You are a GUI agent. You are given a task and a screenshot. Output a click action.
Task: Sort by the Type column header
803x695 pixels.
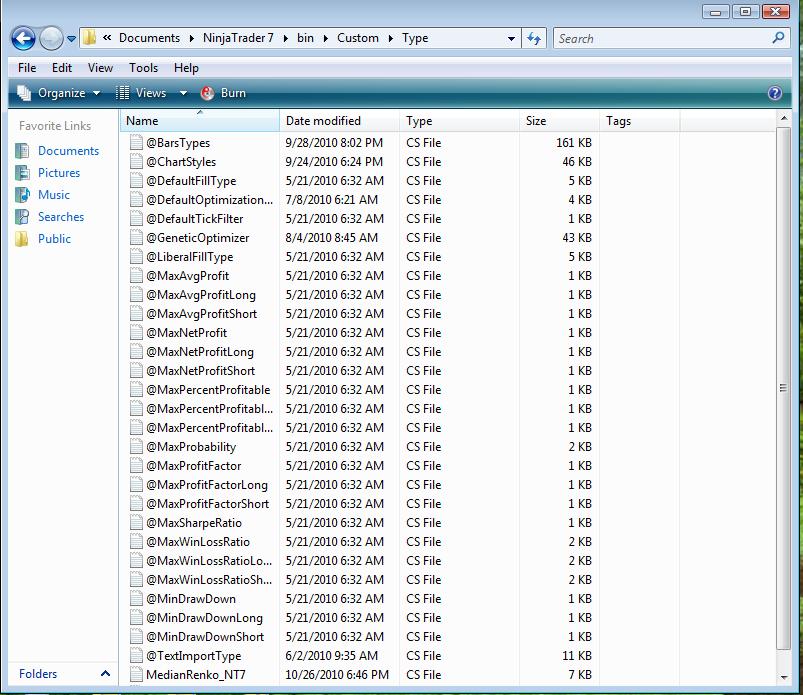(x=459, y=121)
